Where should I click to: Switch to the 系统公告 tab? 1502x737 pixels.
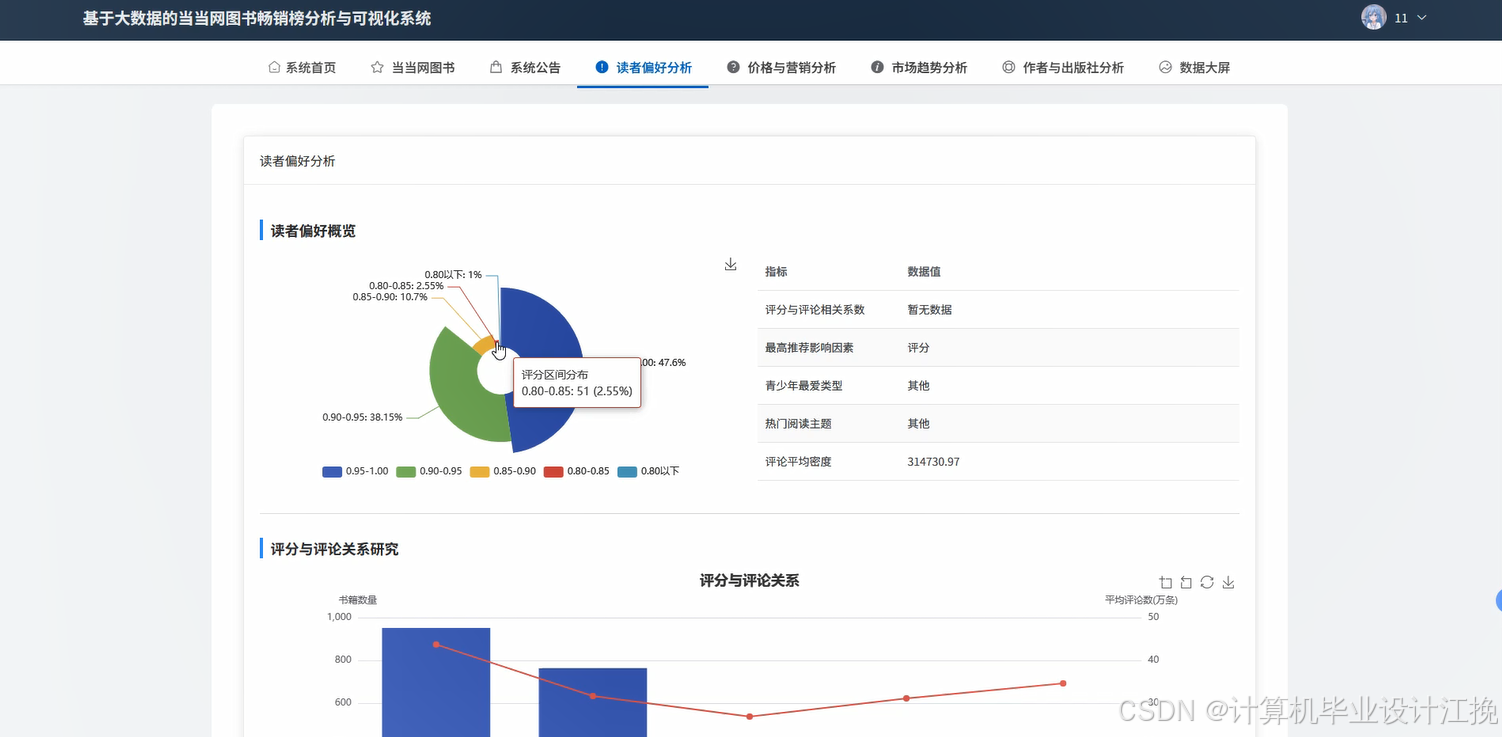(525, 68)
